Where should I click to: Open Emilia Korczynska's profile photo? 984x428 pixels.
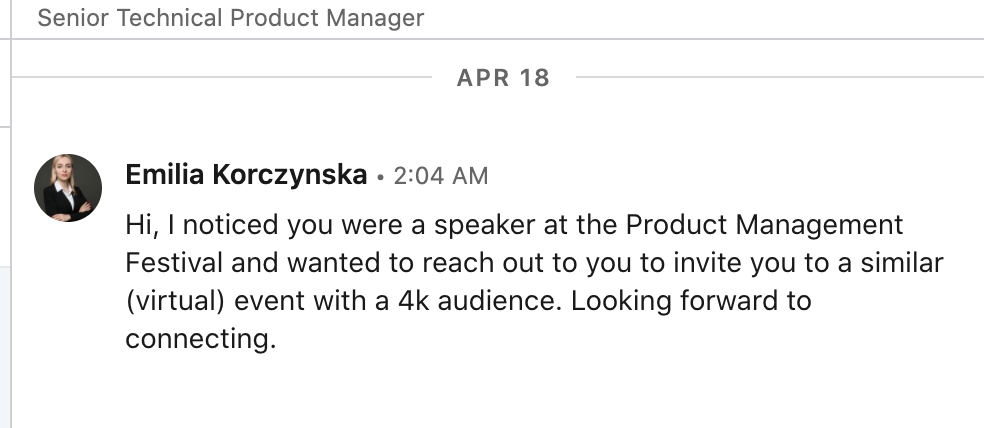(x=68, y=188)
